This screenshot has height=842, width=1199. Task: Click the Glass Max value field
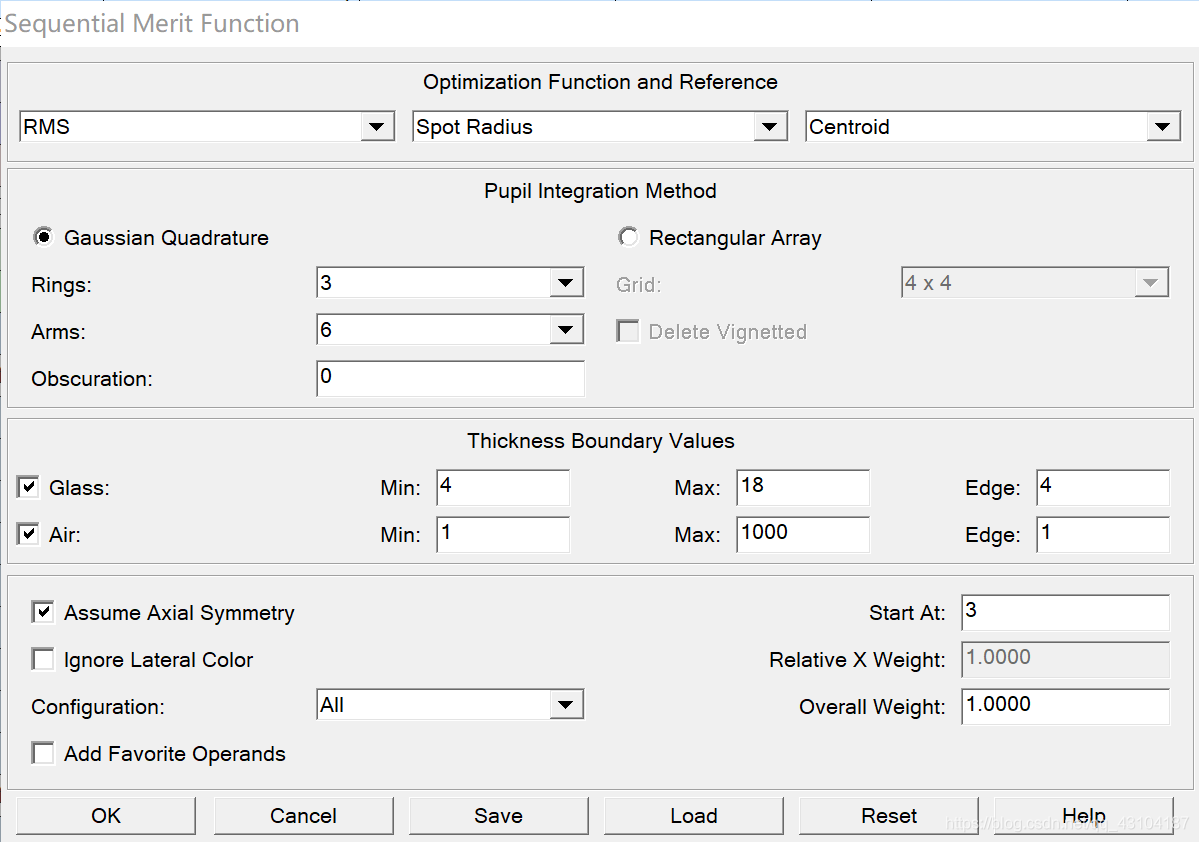[803, 487]
